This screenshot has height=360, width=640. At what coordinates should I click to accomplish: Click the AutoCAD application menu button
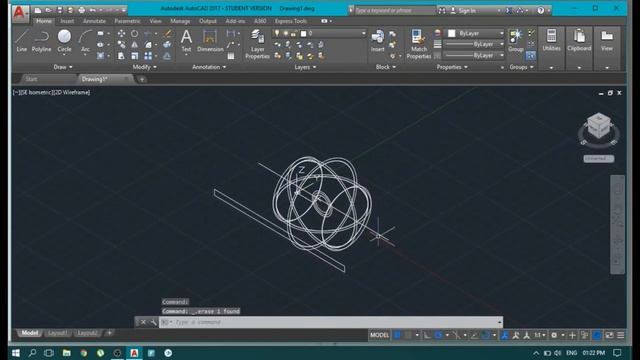point(20,13)
